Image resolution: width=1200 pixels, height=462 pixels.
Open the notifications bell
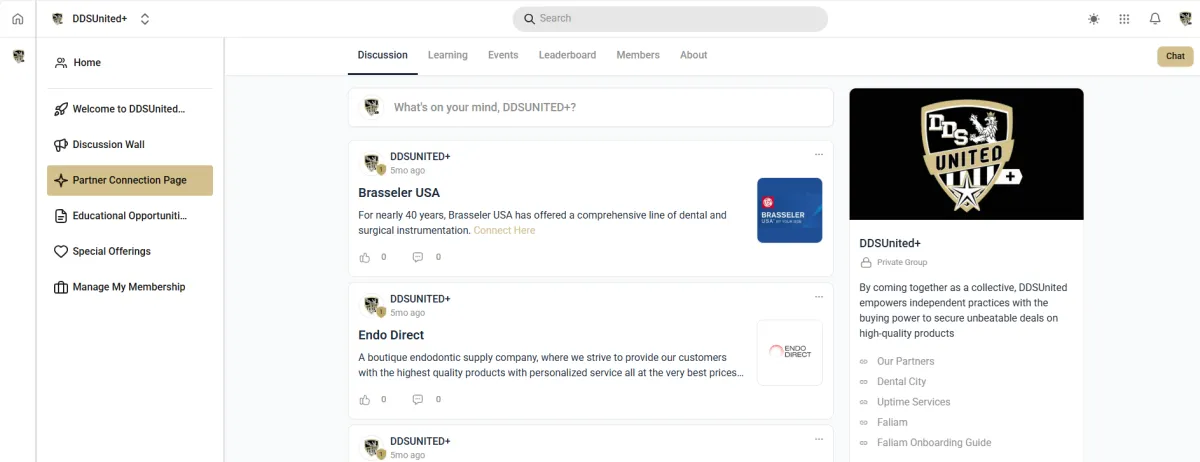coord(1155,19)
